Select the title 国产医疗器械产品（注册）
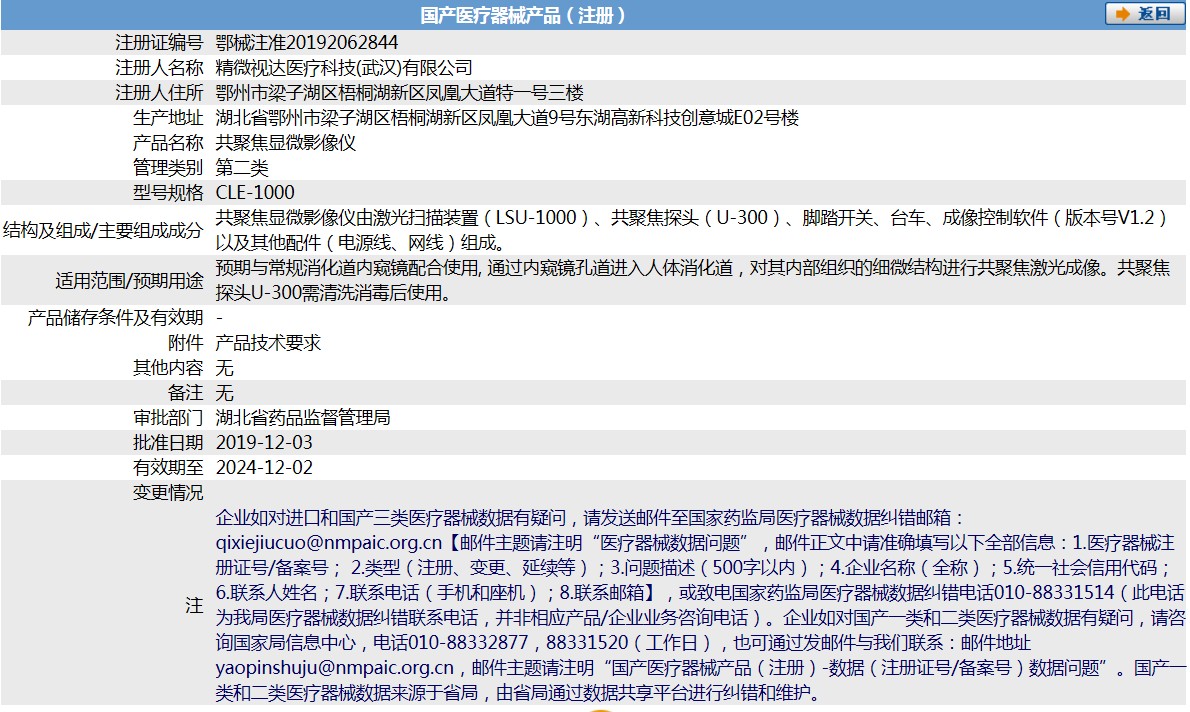The height and width of the screenshot is (712, 1190). click(523, 15)
